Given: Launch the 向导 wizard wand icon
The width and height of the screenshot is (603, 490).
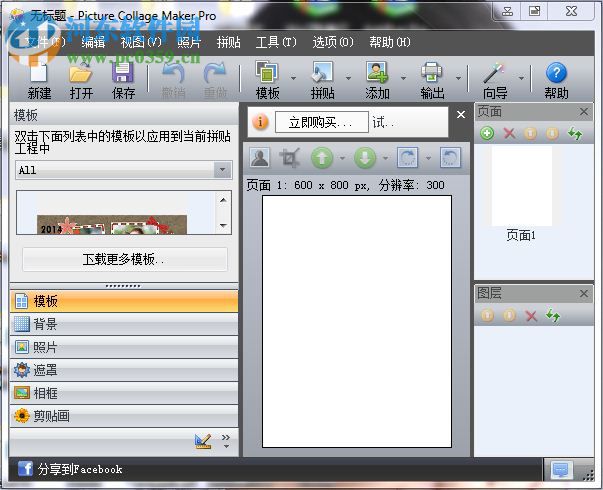Looking at the screenshot, I should 494,72.
